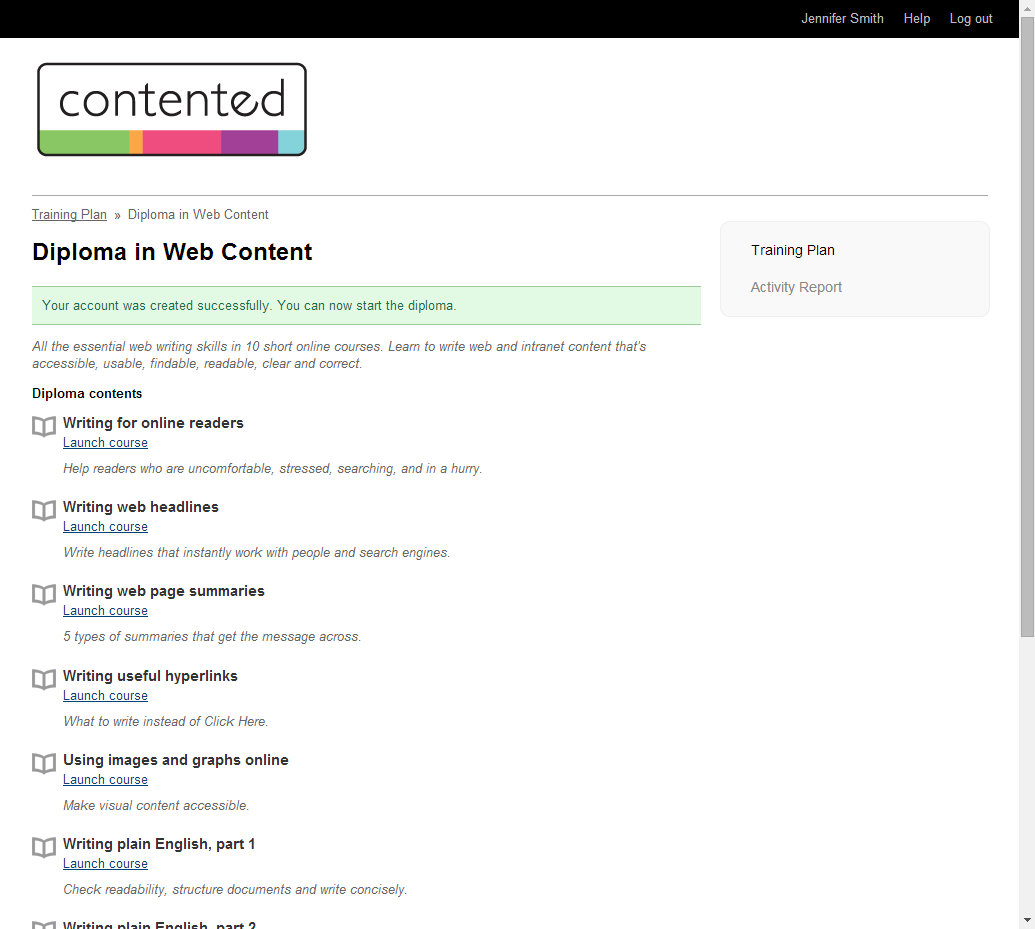Open the Training Plan sidebar item
This screenshot has width=1035, height=929.
(792, 250)
